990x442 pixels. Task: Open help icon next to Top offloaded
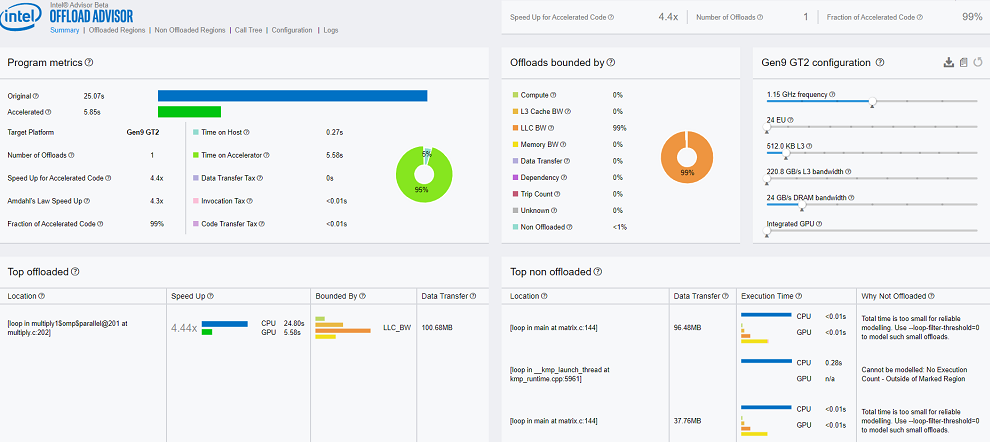pos(76,271)
